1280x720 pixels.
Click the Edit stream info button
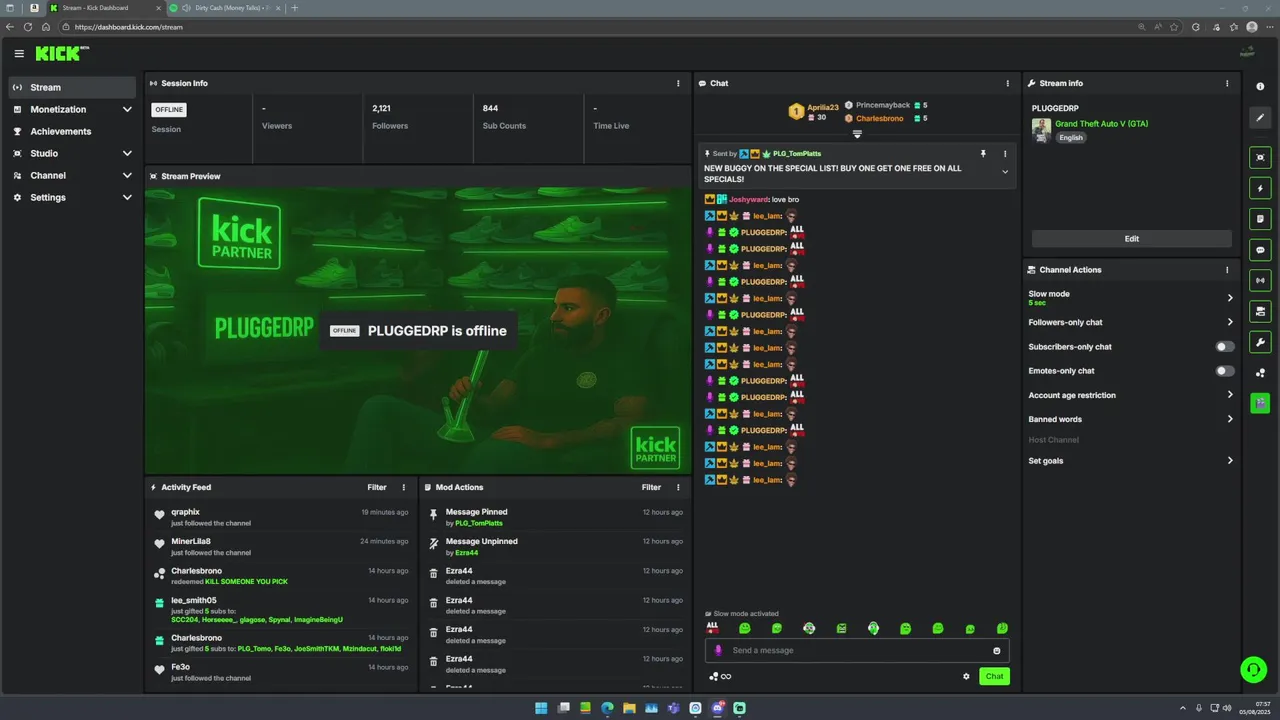point(1131,239)
